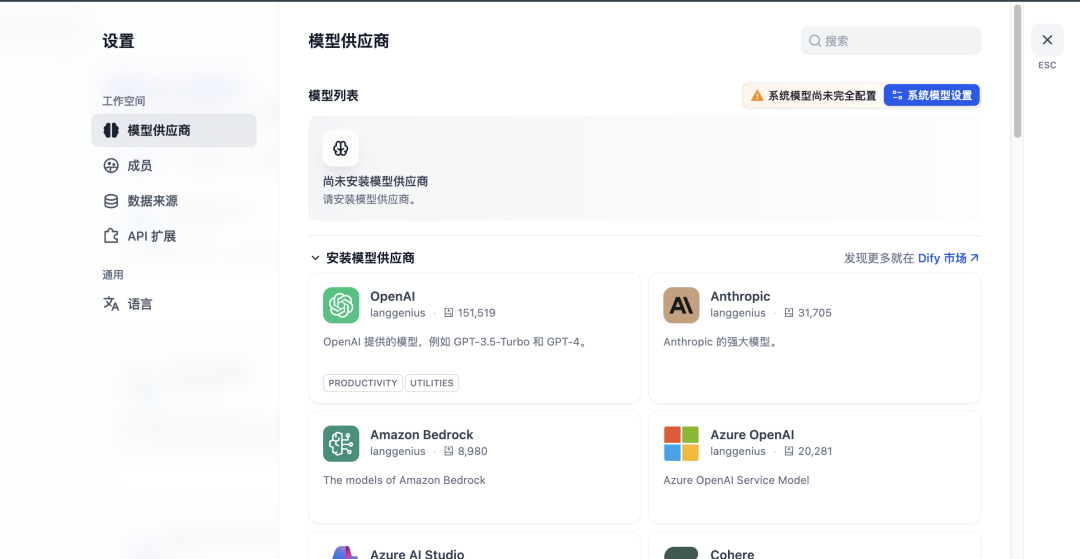Screen dimensions: 1080x559
Task: Click the 系统模型设置 button
Action: pyautogui.click(x=931, y=96)
